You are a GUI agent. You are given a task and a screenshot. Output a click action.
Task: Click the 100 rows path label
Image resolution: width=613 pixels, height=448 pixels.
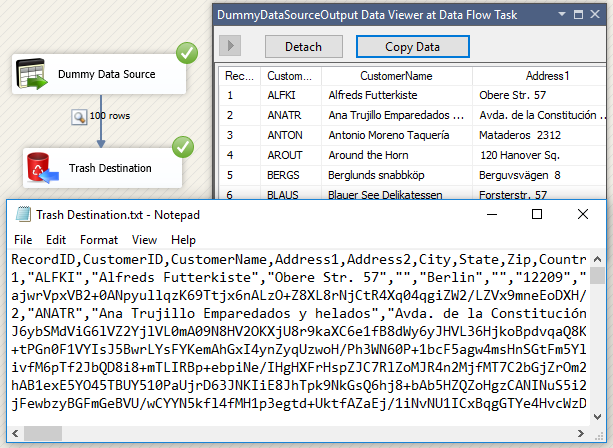pos(110,116)
